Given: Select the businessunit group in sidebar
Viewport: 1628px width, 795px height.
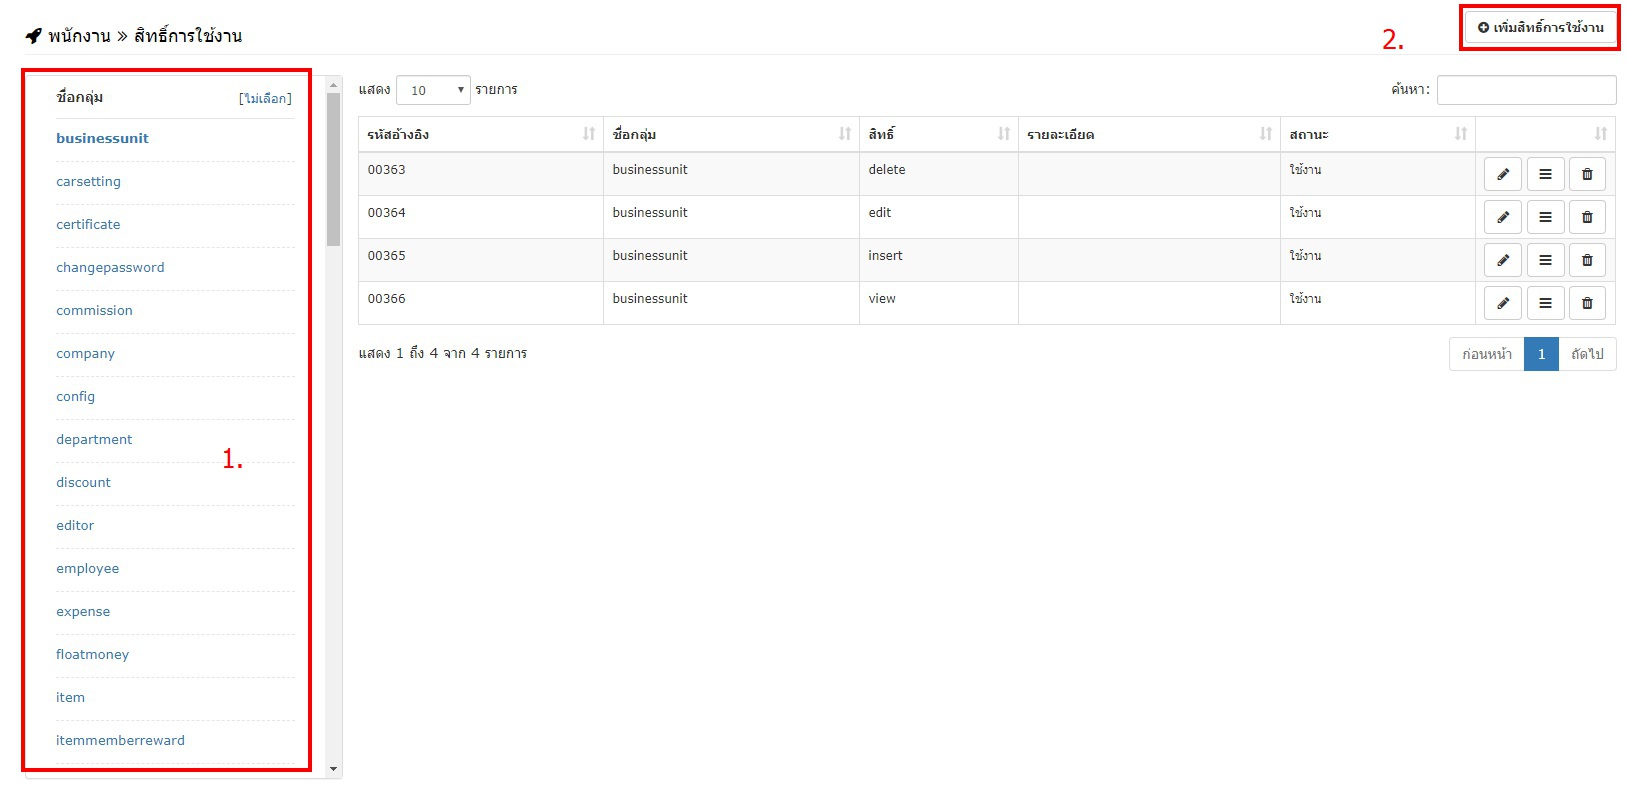Looking at the screenshot, I should point(102,139).
